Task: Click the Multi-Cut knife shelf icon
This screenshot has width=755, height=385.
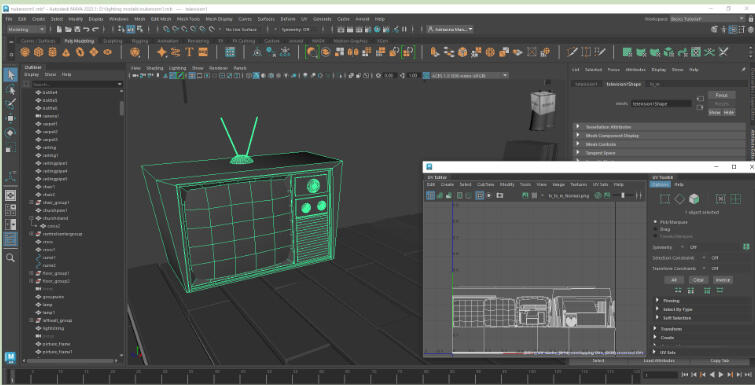Action: tap(572, 52)
